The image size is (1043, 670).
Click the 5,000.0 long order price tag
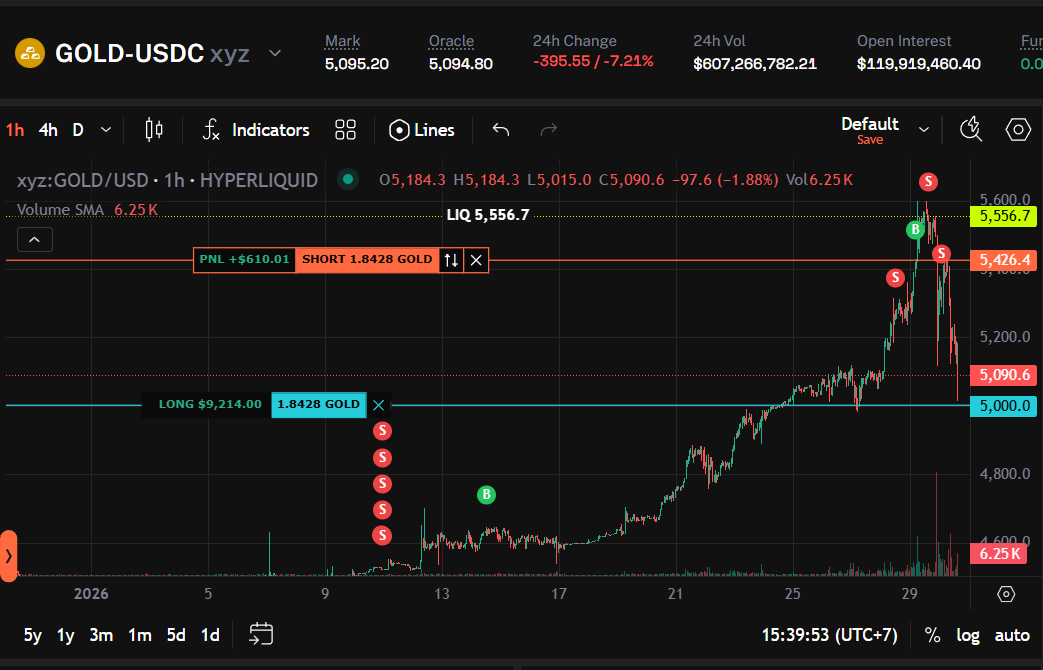1003,406
